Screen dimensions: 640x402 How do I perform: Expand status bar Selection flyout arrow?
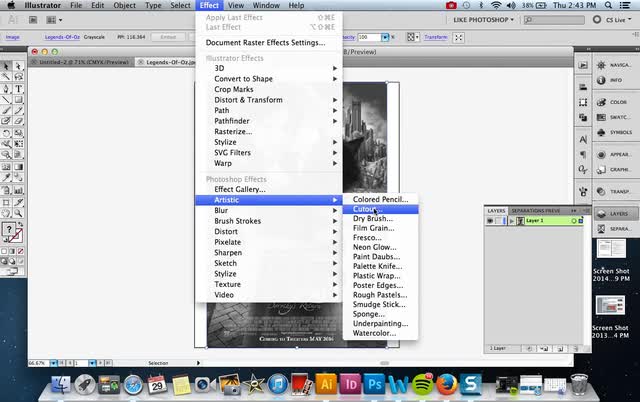[198, 363]
